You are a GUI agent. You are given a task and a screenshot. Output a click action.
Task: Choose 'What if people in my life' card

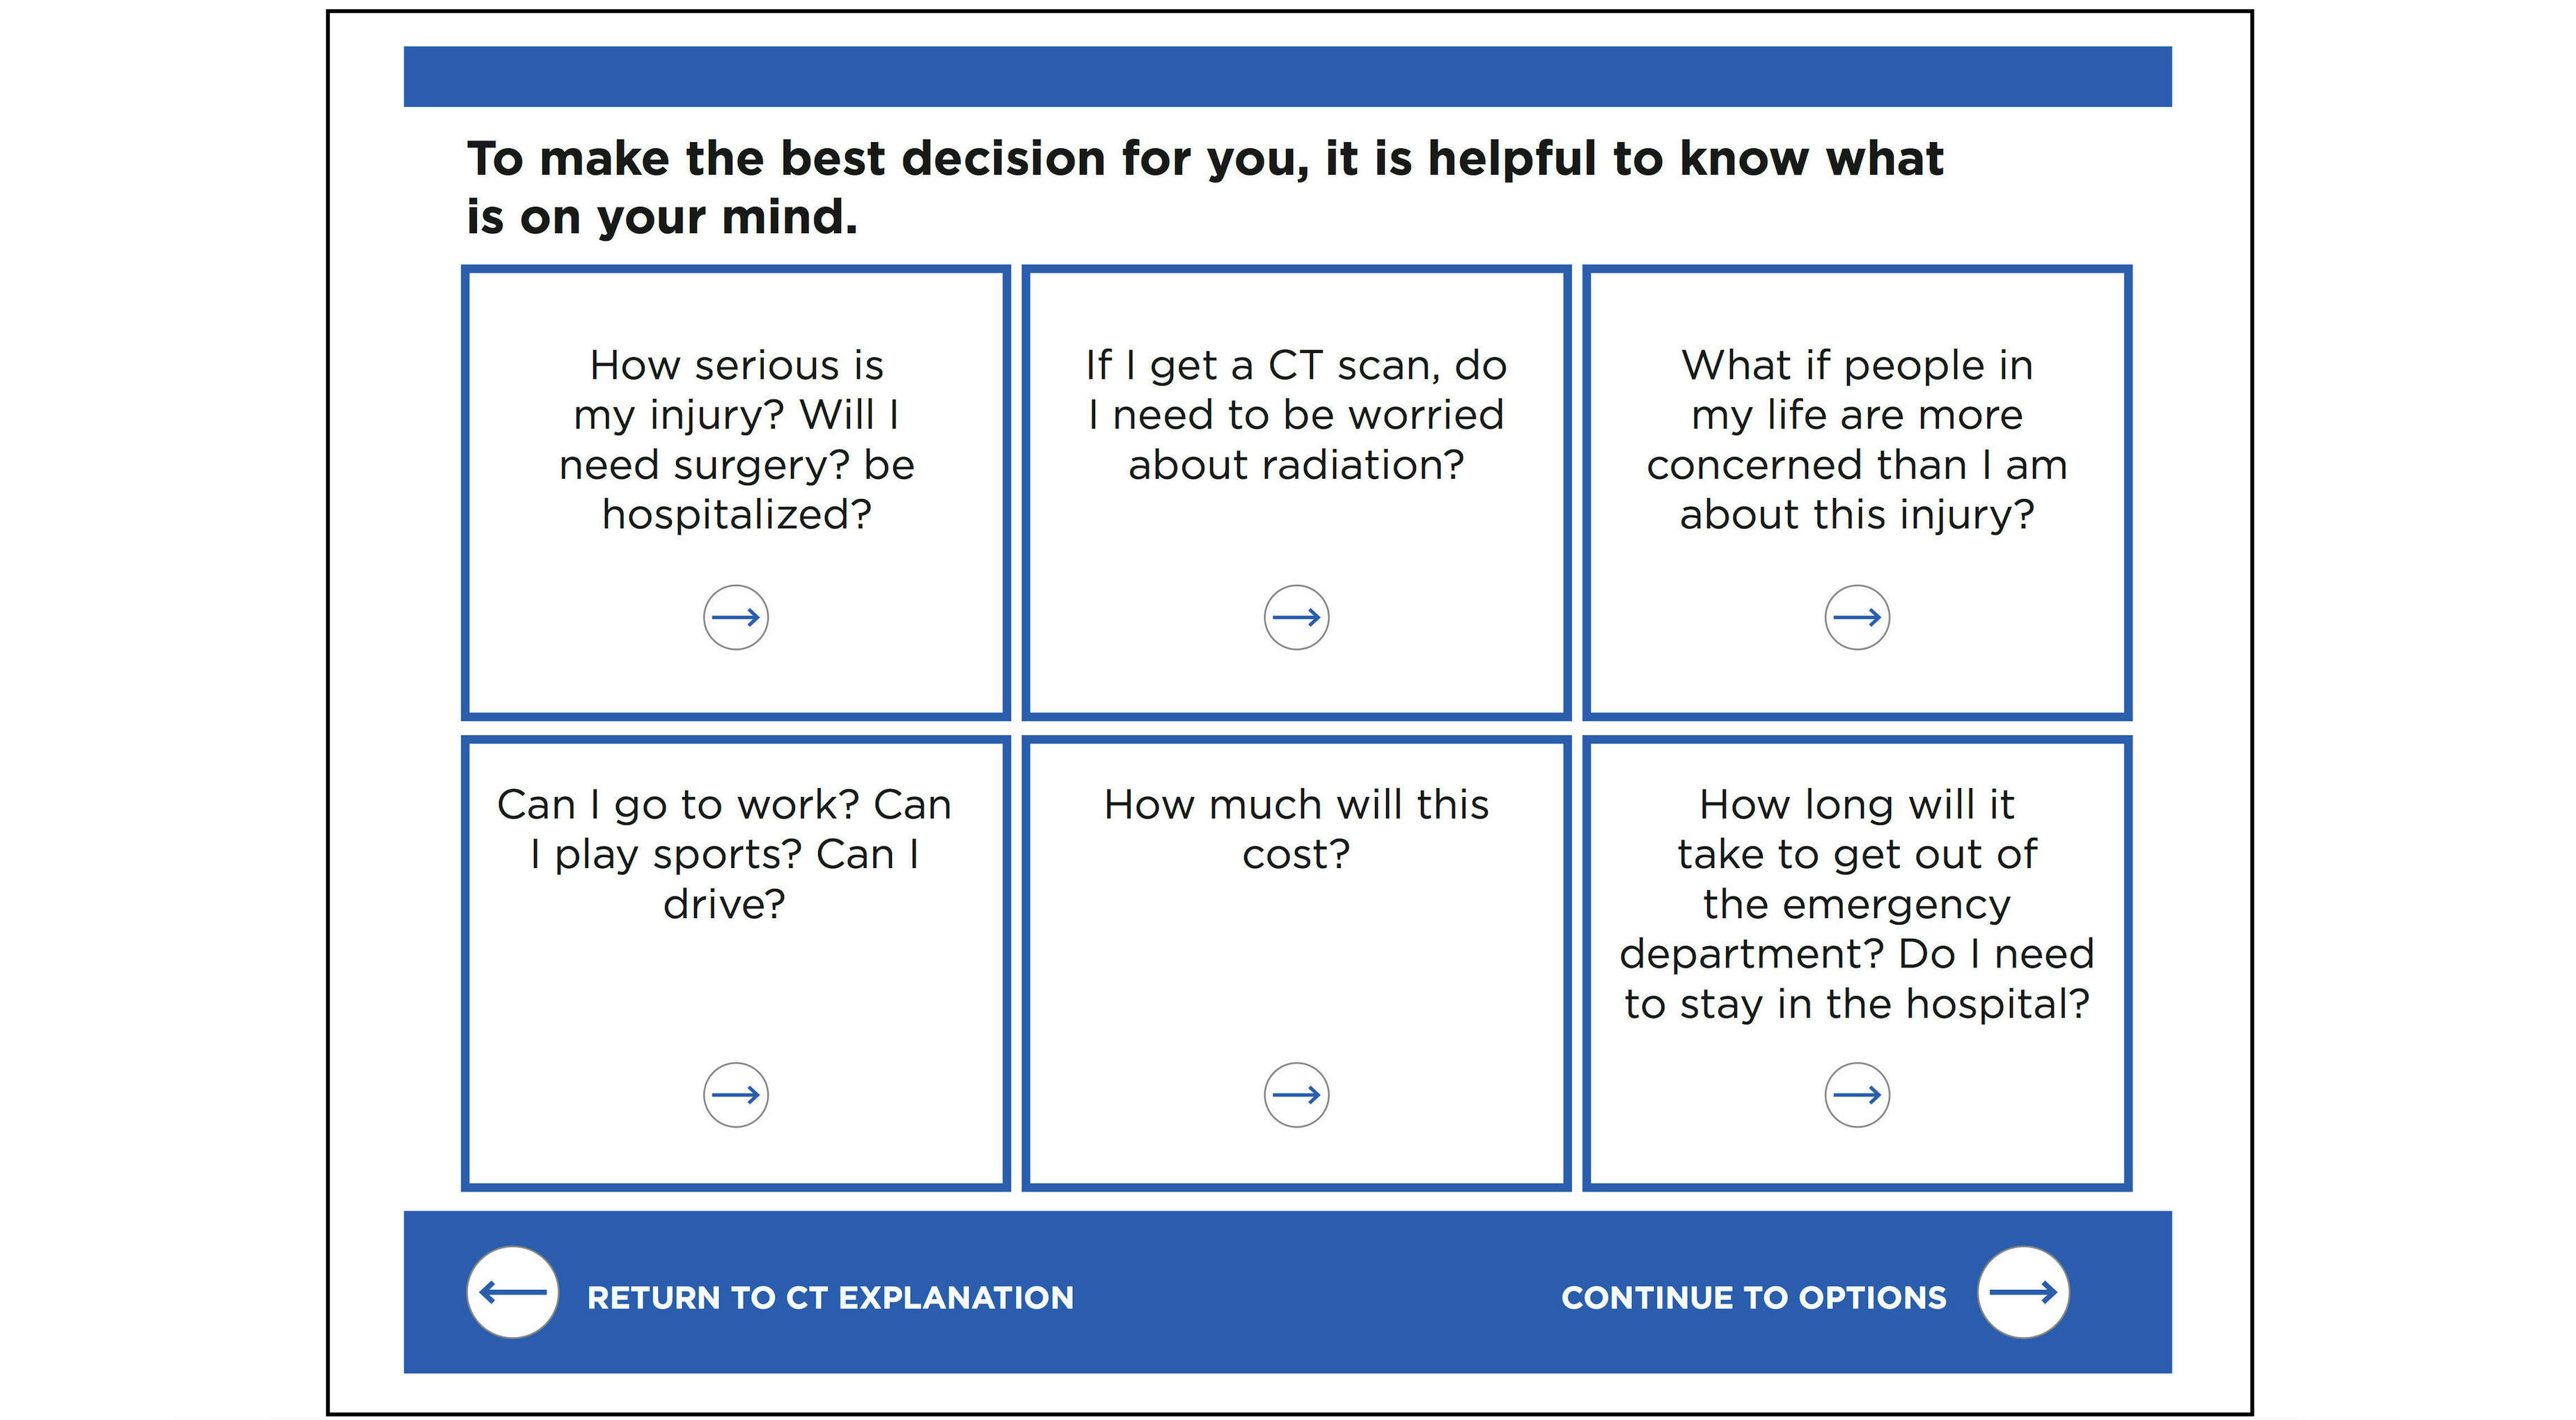click(x=1857, y=440)
